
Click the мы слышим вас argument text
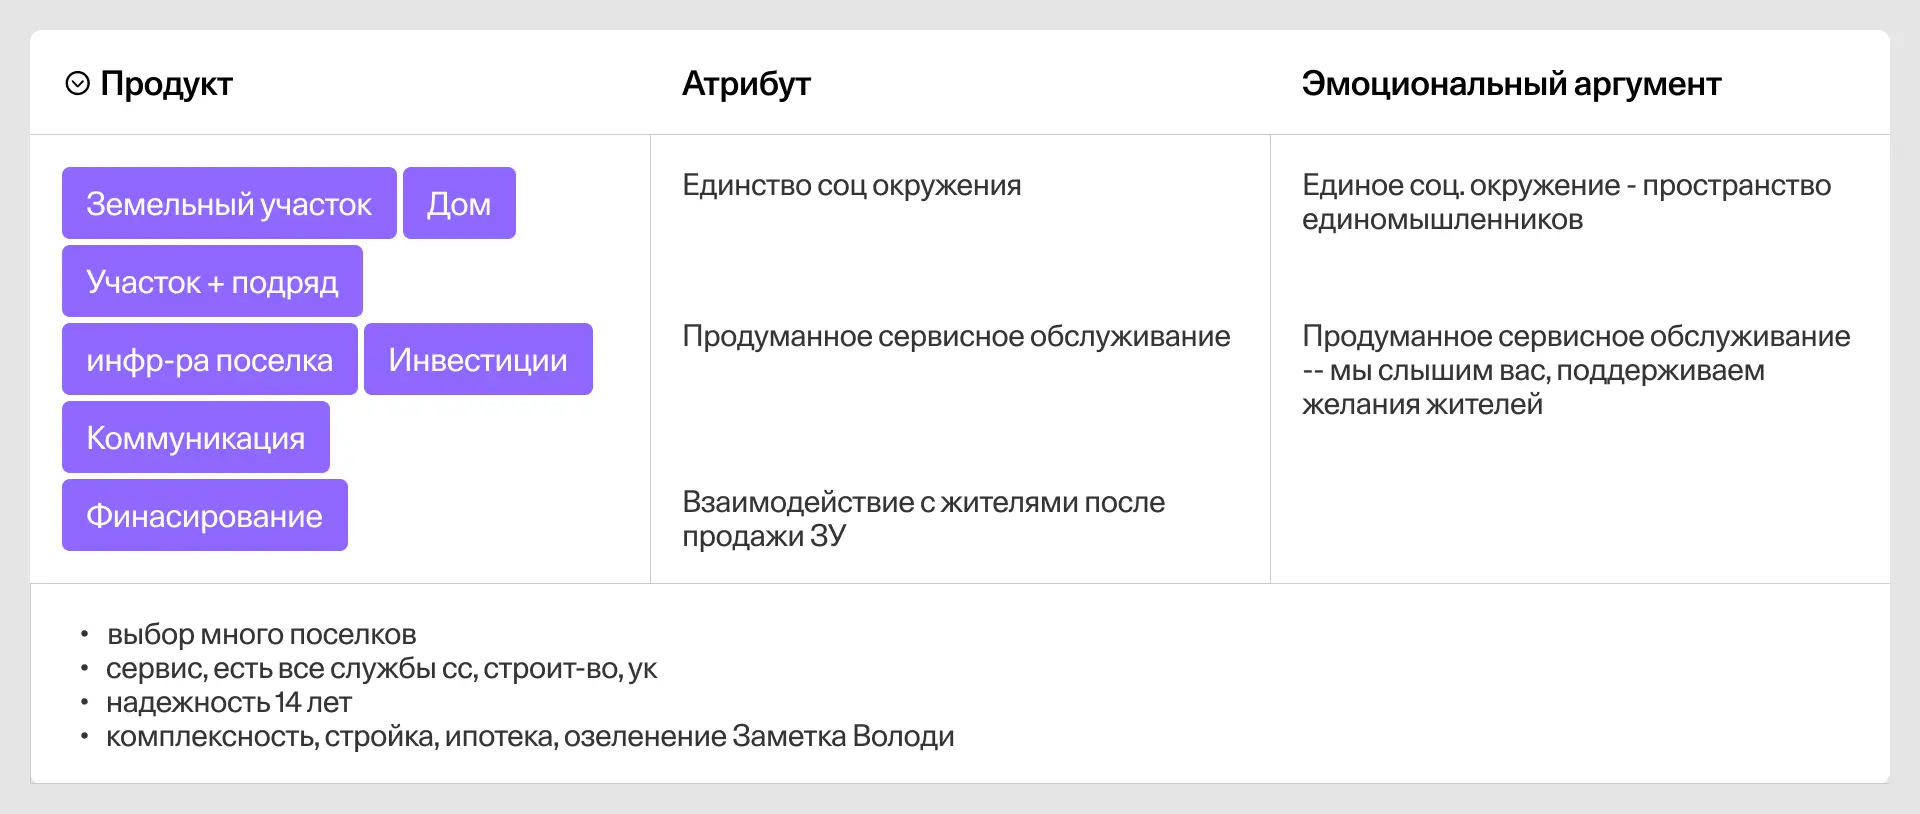(1575, 371)
